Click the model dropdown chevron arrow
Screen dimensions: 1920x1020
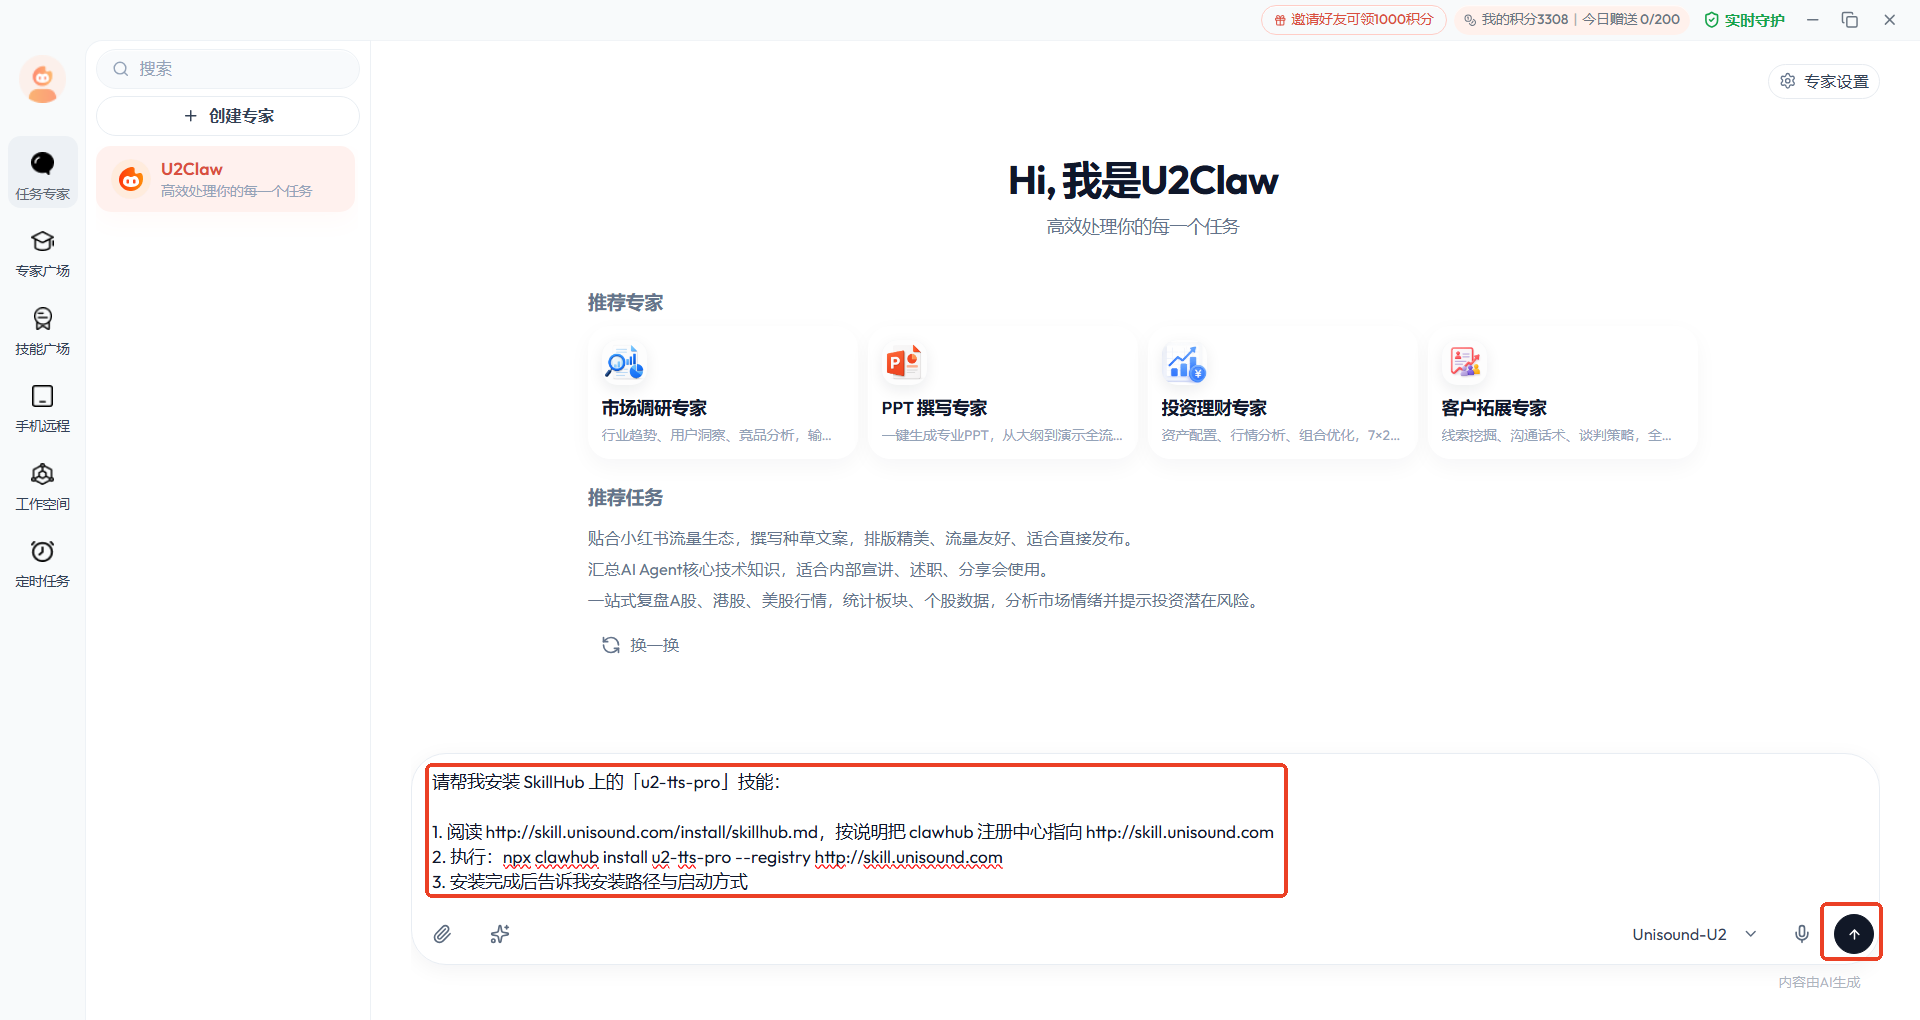[x=1751, y=934]
